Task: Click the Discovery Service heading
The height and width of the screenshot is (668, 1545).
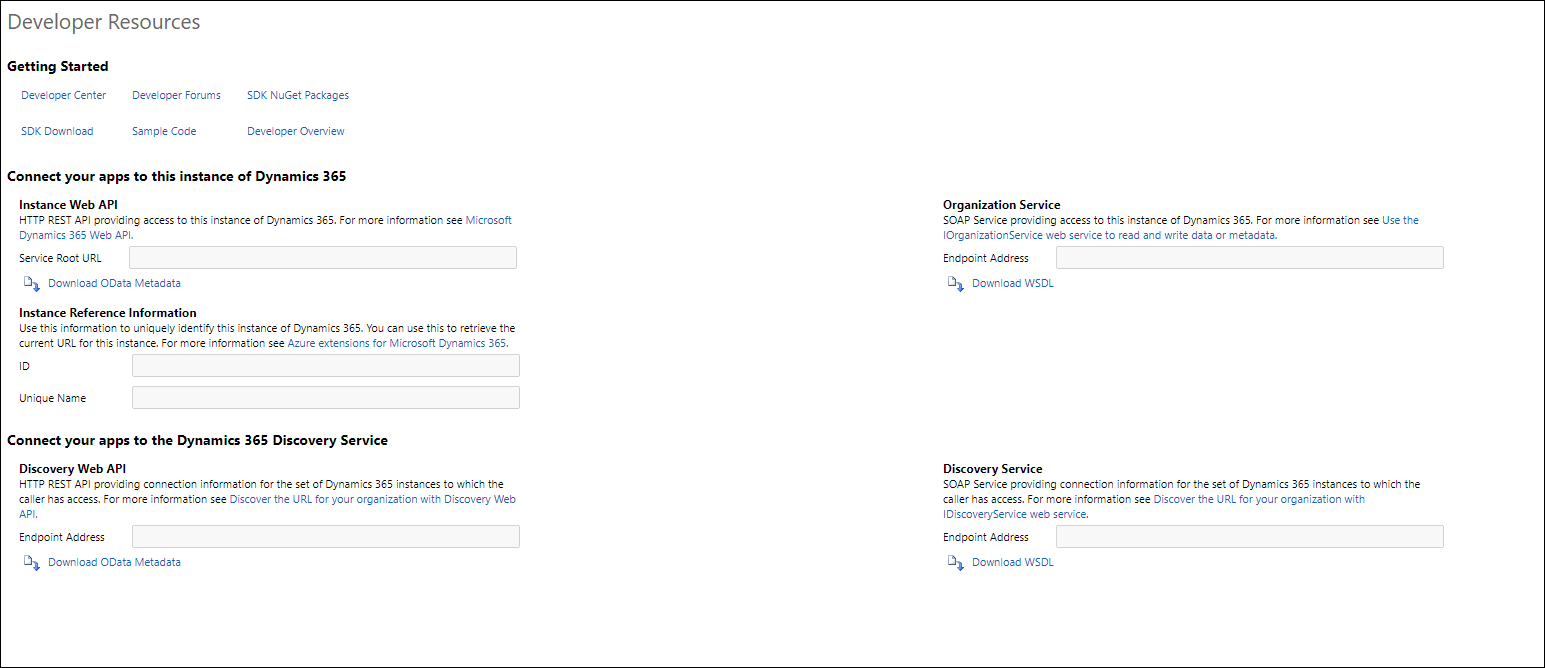Action: coord(993,469)
